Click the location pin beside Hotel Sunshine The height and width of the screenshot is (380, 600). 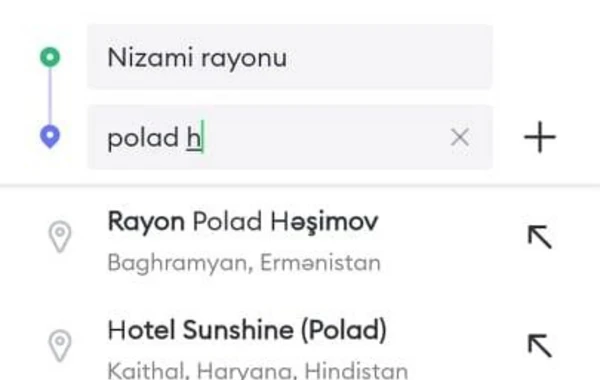(x=60, y=346)
